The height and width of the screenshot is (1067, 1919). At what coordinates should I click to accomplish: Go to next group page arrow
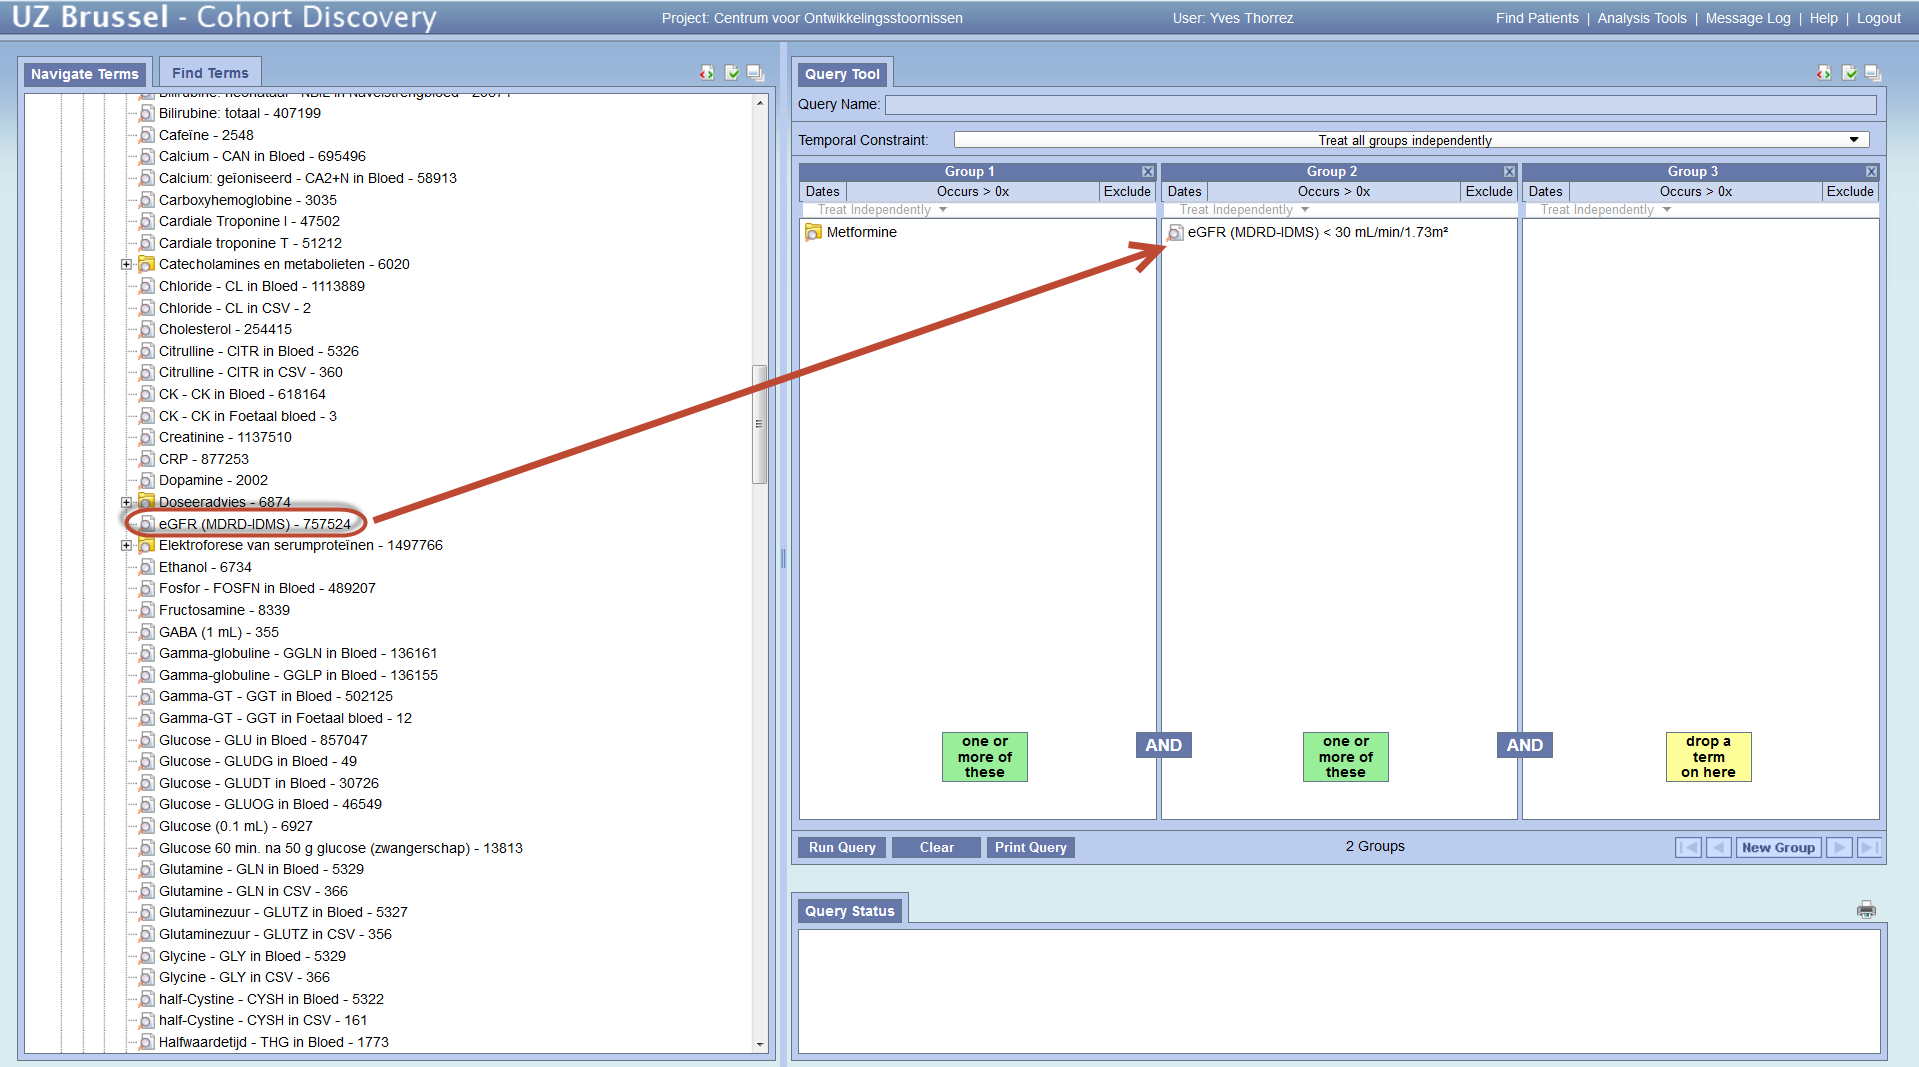click(1839, 848)
